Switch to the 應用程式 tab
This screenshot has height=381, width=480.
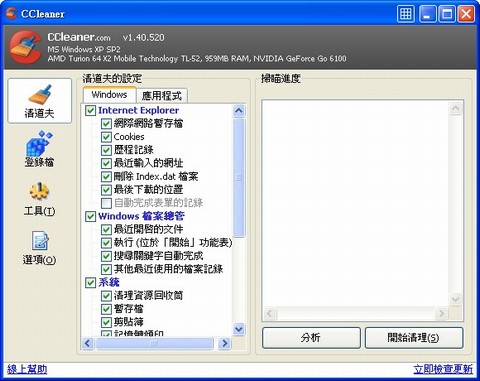[162, 96]
